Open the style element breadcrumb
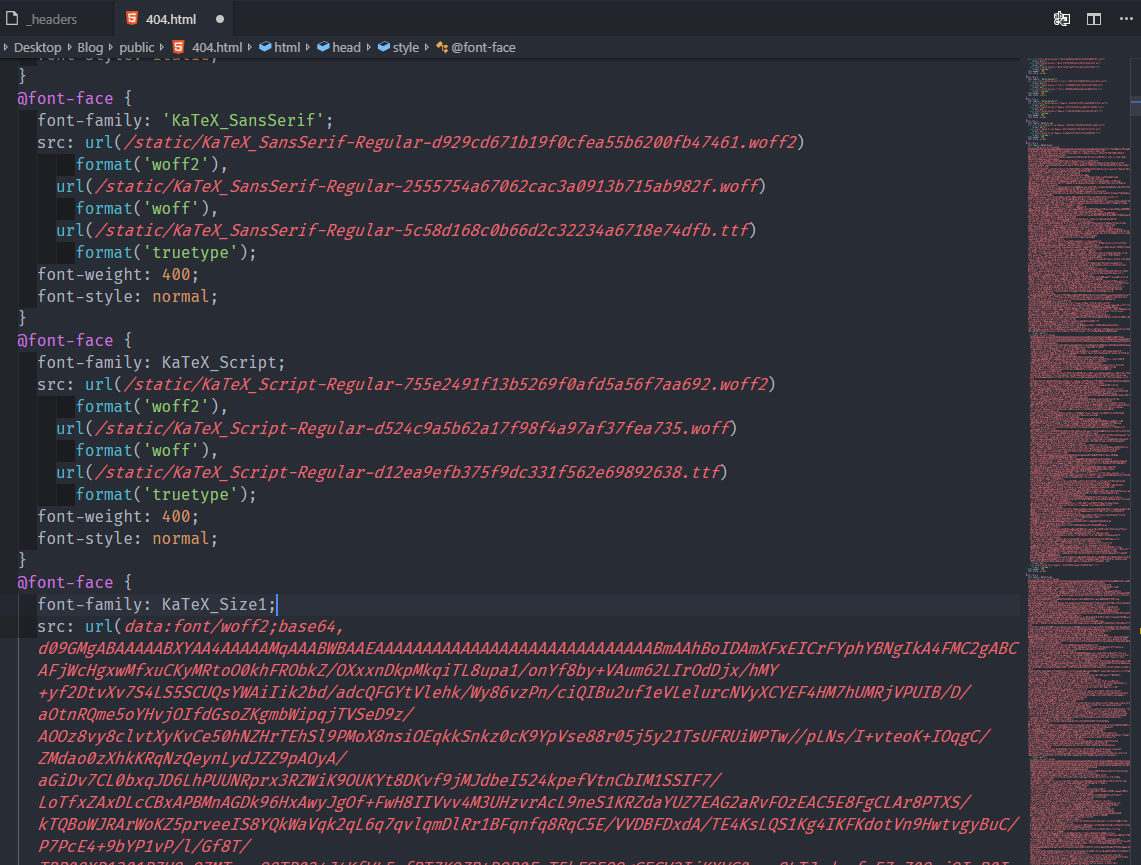1141x865 pixels. tap(405, 47)
